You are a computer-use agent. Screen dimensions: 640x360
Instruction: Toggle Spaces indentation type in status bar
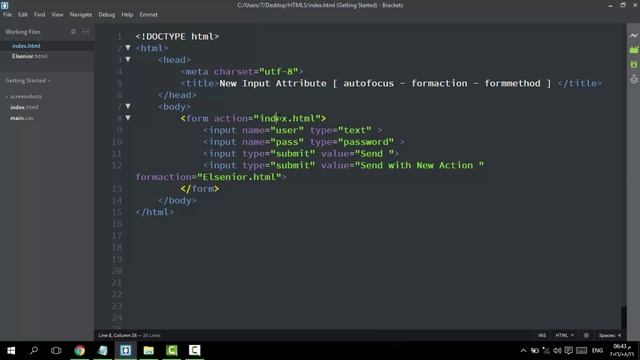(607, 335)
